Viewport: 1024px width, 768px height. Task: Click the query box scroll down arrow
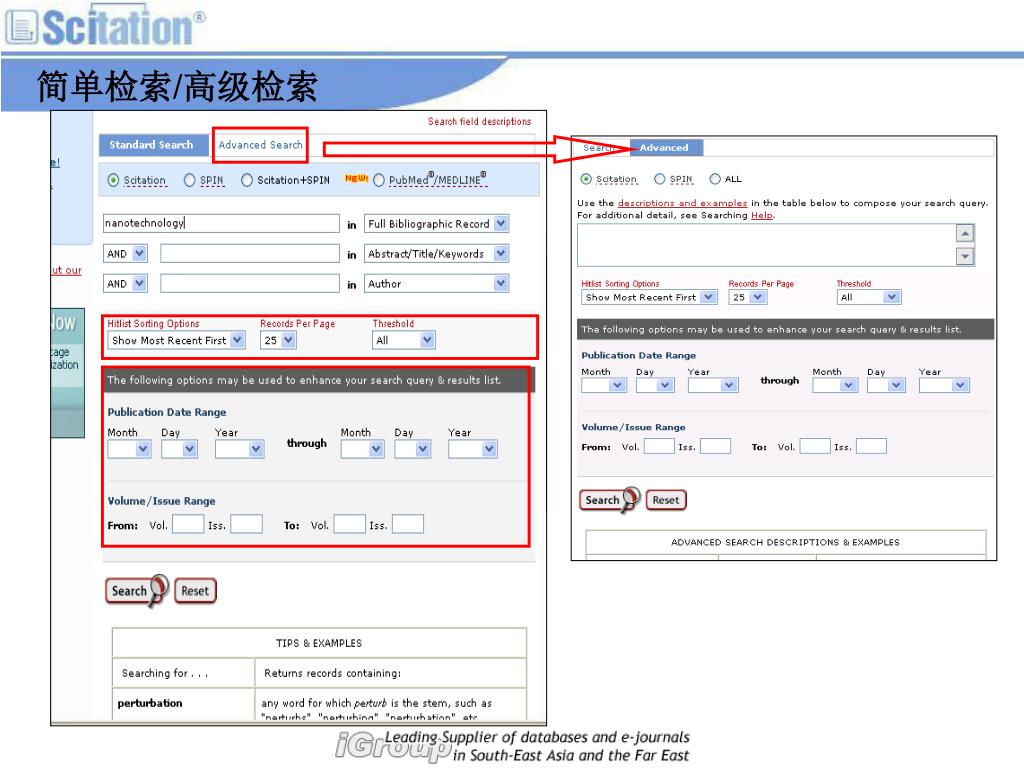click(x=965, y=257)
